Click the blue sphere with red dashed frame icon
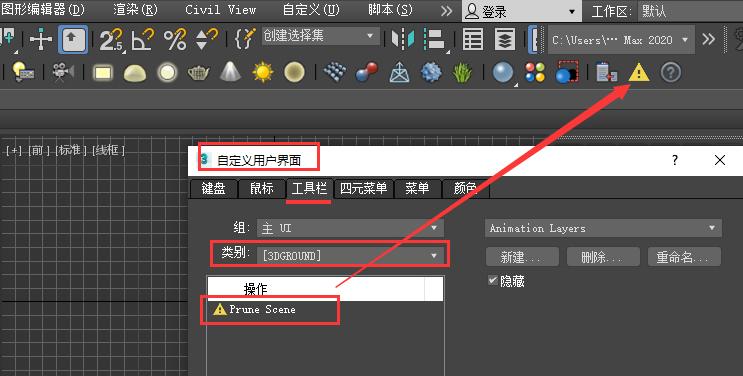The height and width of the screenshot is (376, 743). [x=567, y=73]
